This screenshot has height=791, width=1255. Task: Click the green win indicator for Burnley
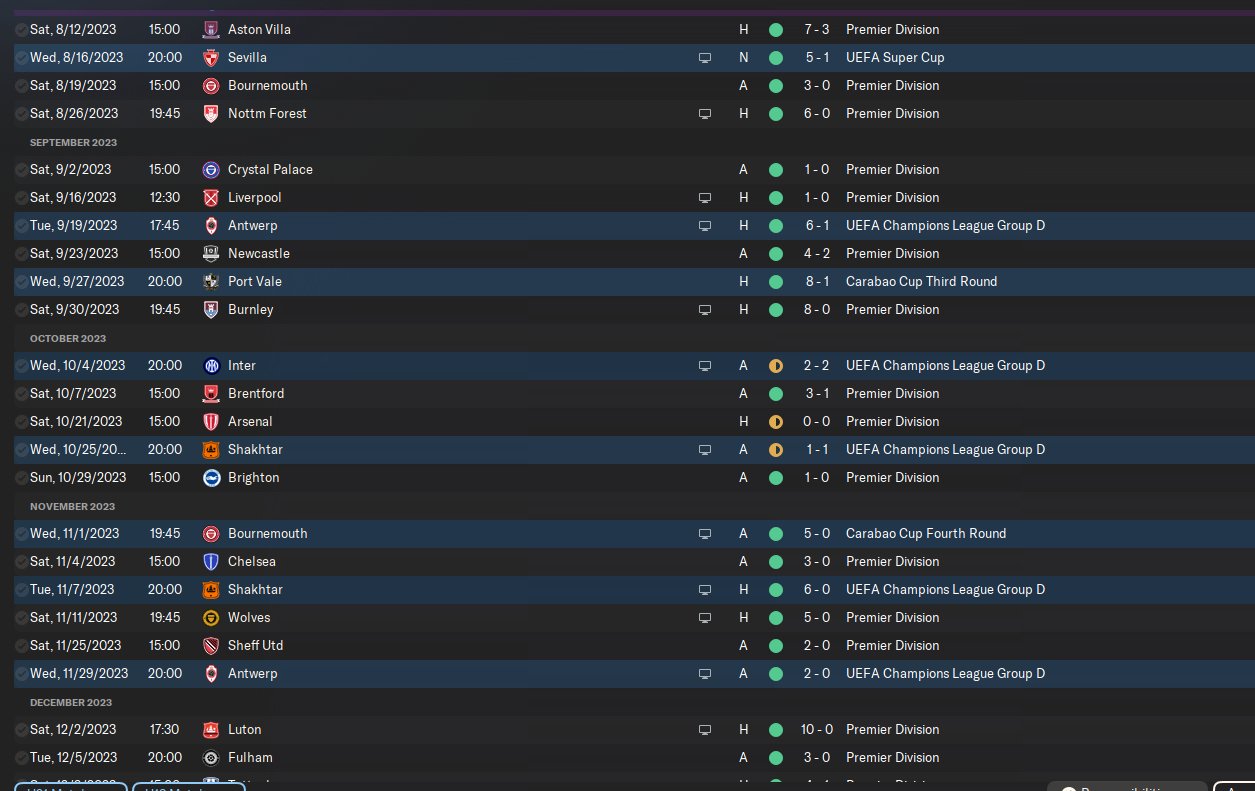tap(776, 310)
